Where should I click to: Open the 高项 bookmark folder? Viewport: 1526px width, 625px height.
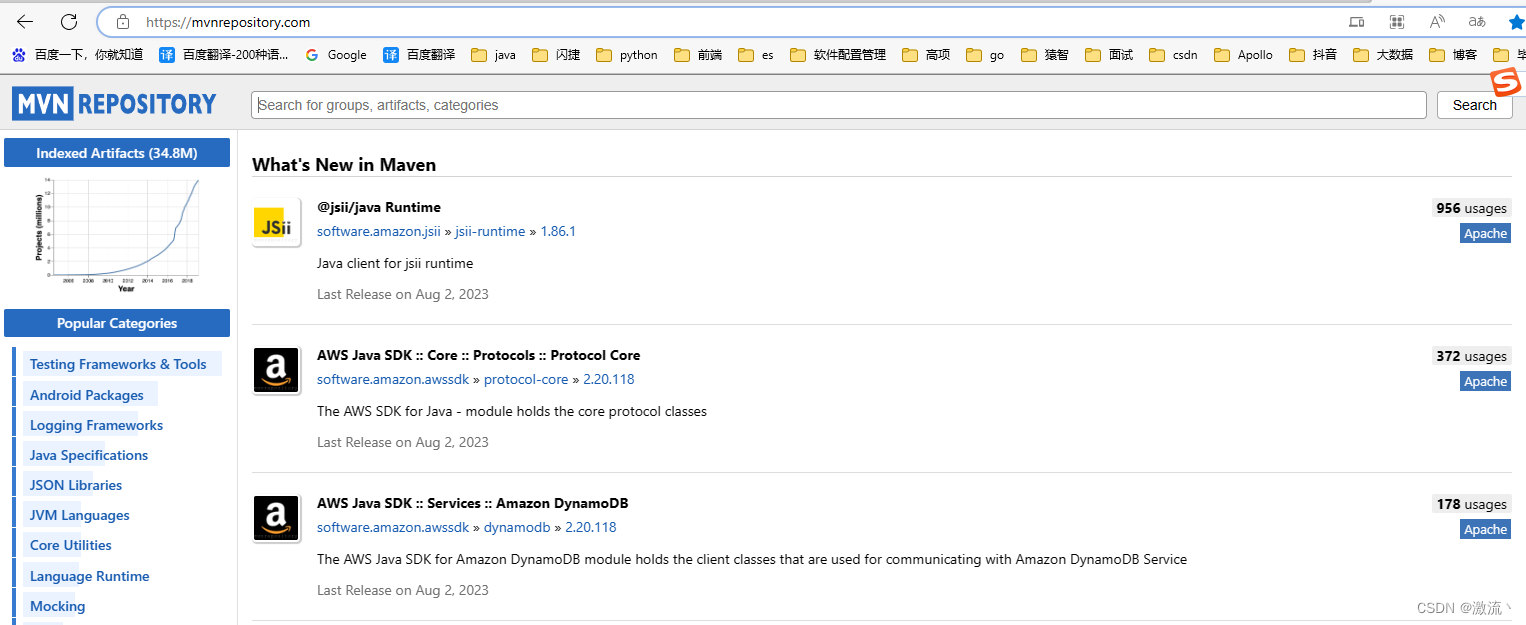click(926, 55)
